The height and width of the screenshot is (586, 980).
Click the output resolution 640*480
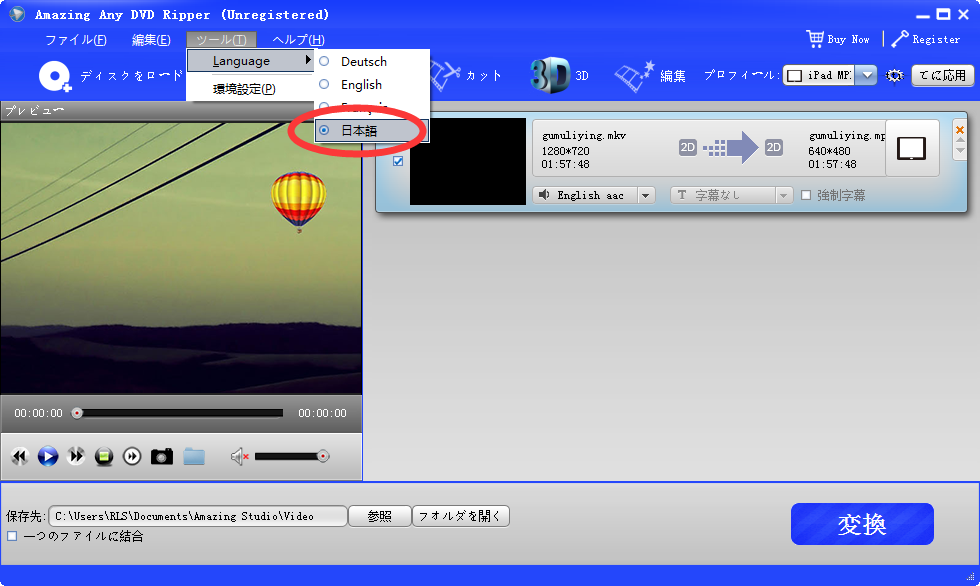(x=829, y=151)
